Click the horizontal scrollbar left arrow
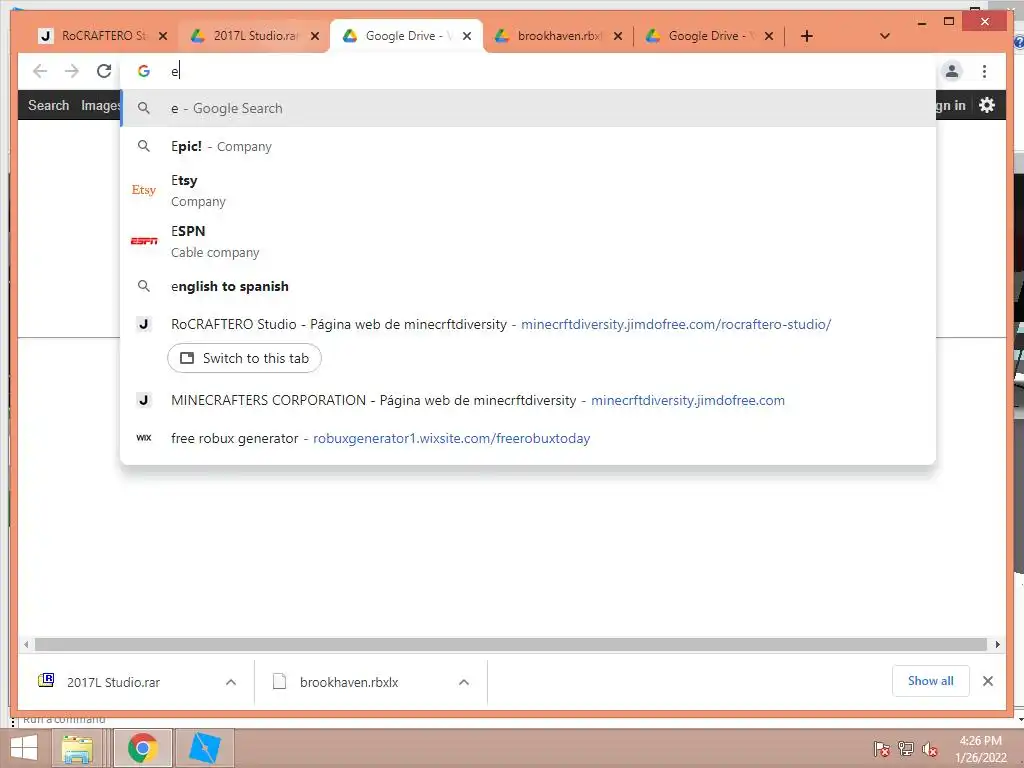 25,645
